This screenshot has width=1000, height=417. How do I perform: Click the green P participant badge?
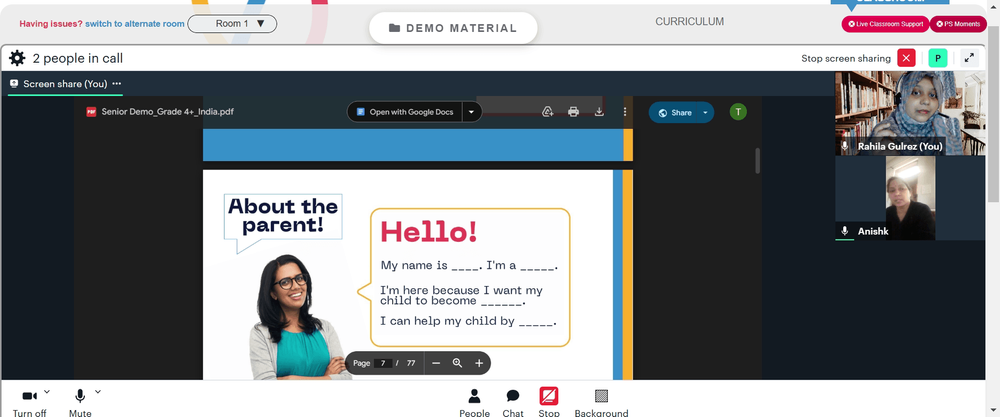pyautogui.click(x=938, y=58)
